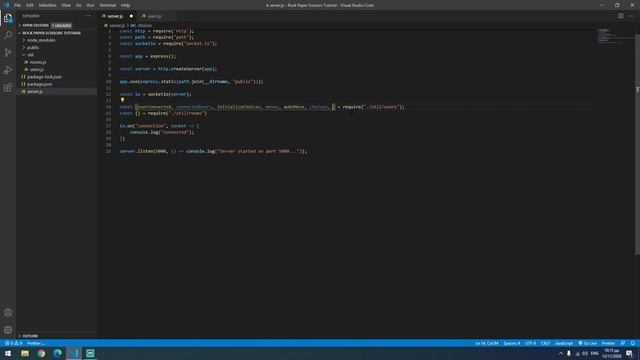
Task: Open the Windows Action Center icon
Action: click(x=629, y=353)
